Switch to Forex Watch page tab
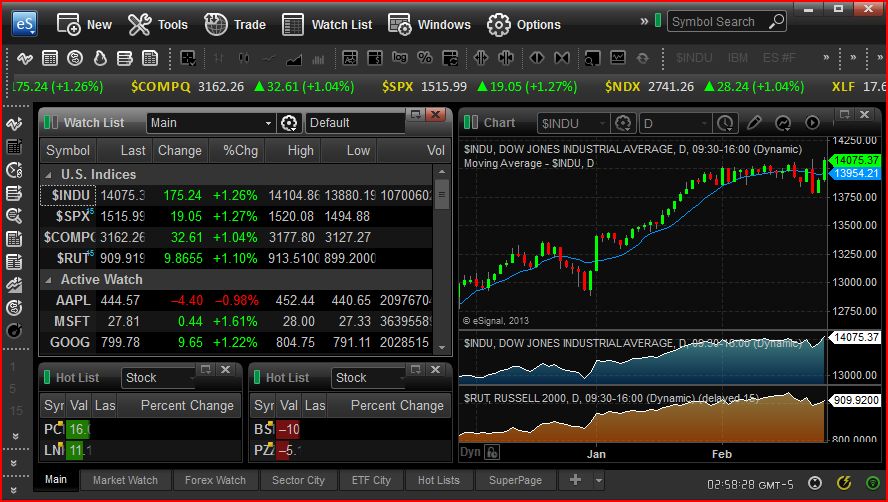Image resolution: width=888 pixels, height=502 pixels. (x=215, y=480)
